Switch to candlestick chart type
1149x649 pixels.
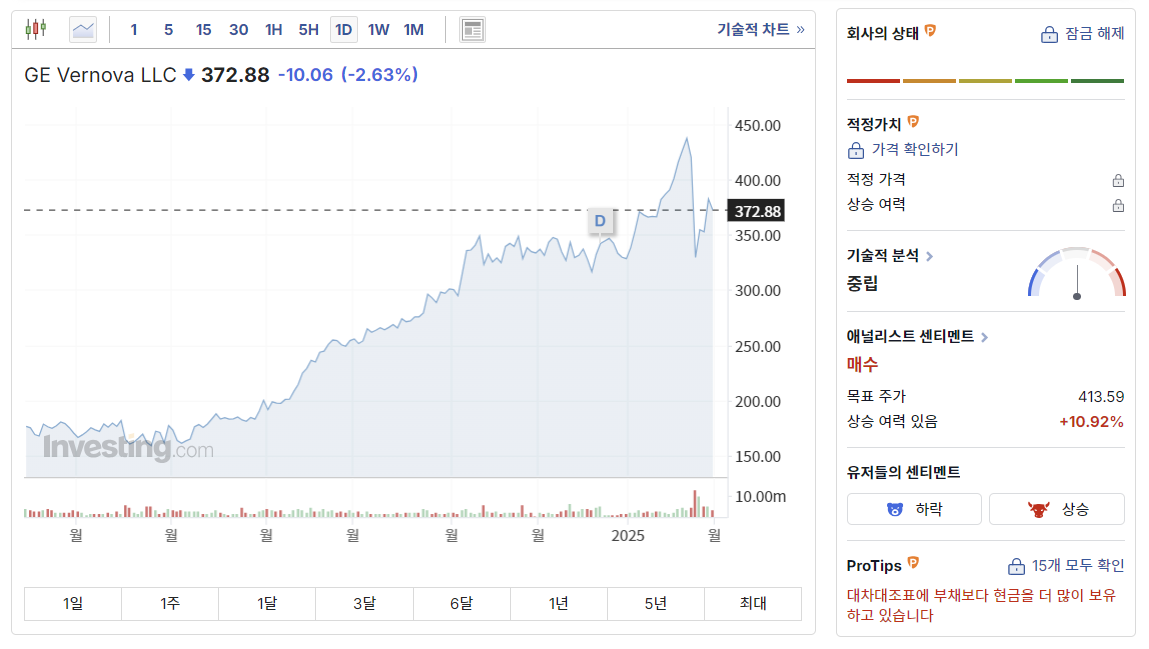(36, 29)
